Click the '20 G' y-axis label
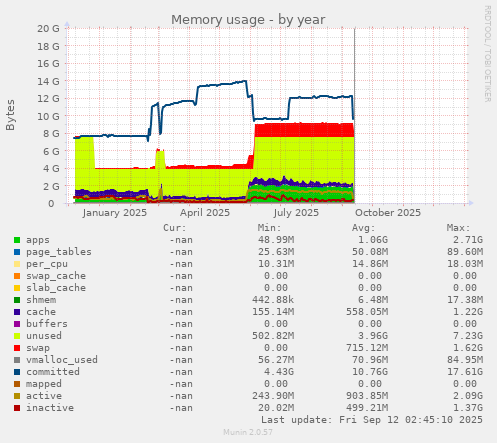This screenshot has width=497, height=443. click(48, 29)
